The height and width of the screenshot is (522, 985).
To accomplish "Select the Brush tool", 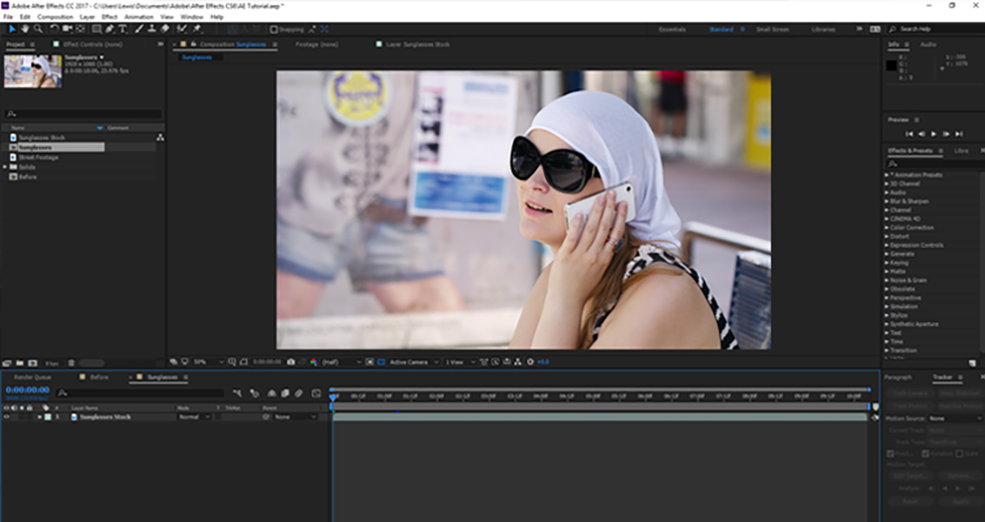I will pyautogui.click(x=138, y=29).
